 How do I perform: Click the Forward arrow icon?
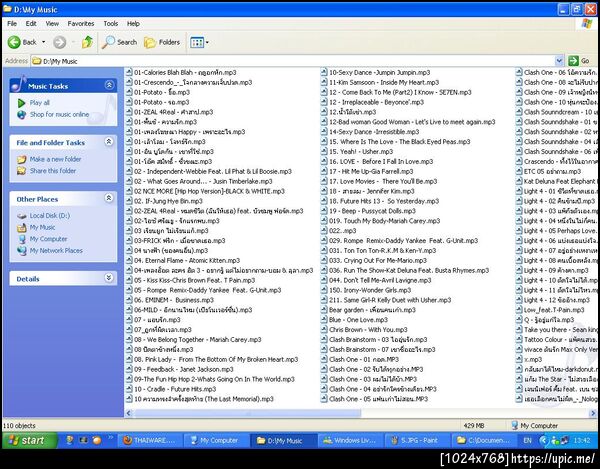[x=59, y=42]
